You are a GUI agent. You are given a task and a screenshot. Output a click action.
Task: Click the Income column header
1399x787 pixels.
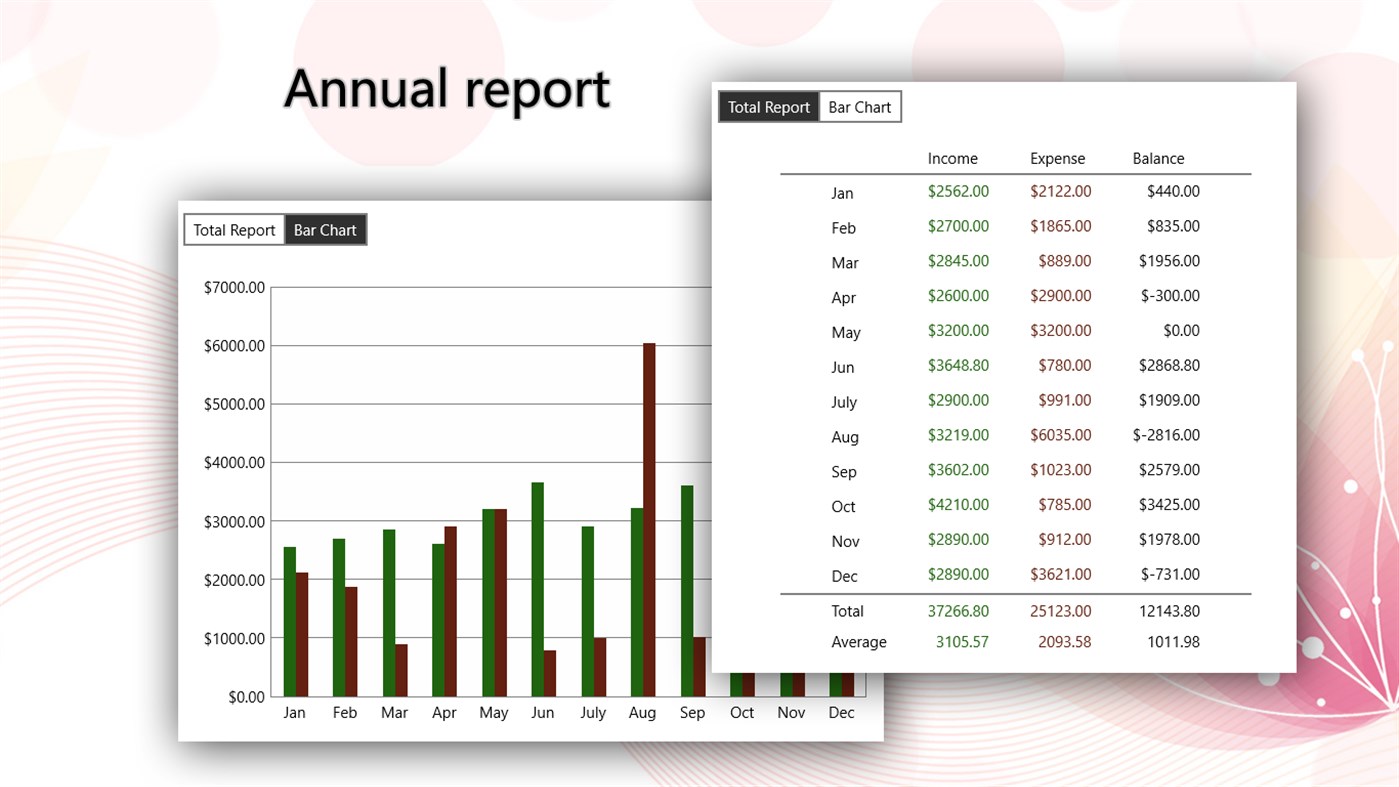coord(952,158)
